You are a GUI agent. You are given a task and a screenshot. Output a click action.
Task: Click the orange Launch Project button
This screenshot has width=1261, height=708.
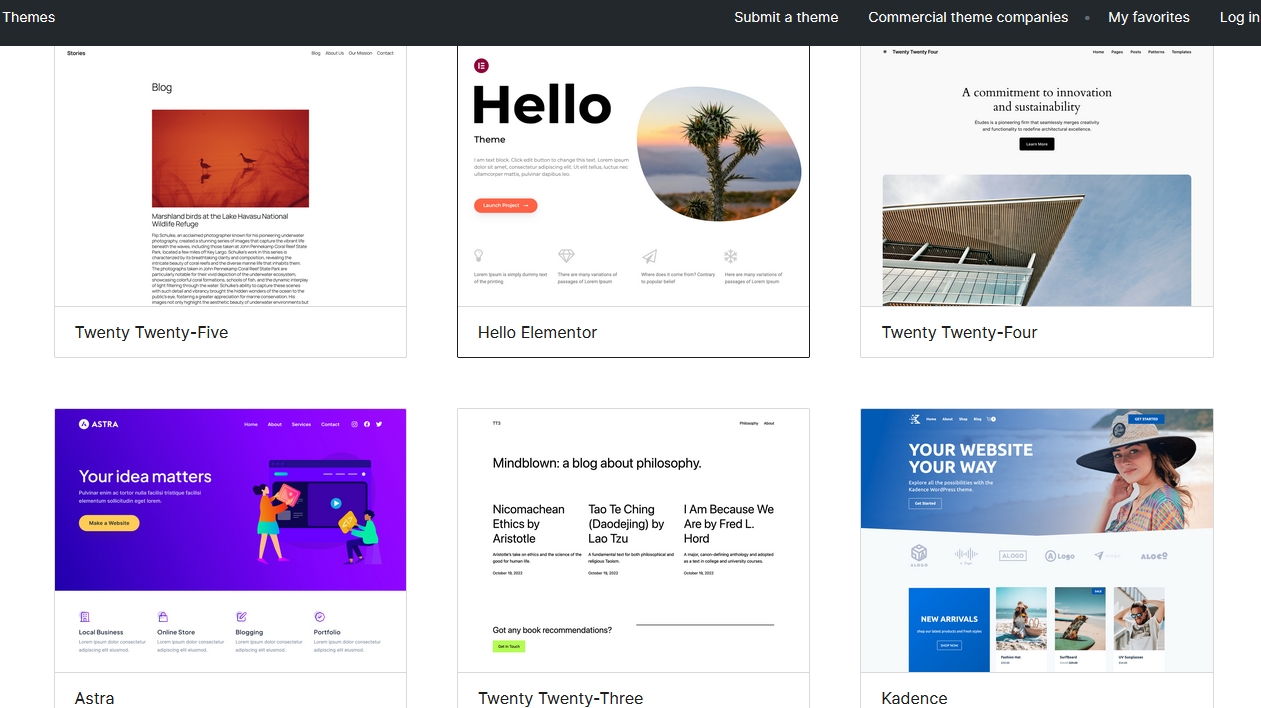[505, 205]
